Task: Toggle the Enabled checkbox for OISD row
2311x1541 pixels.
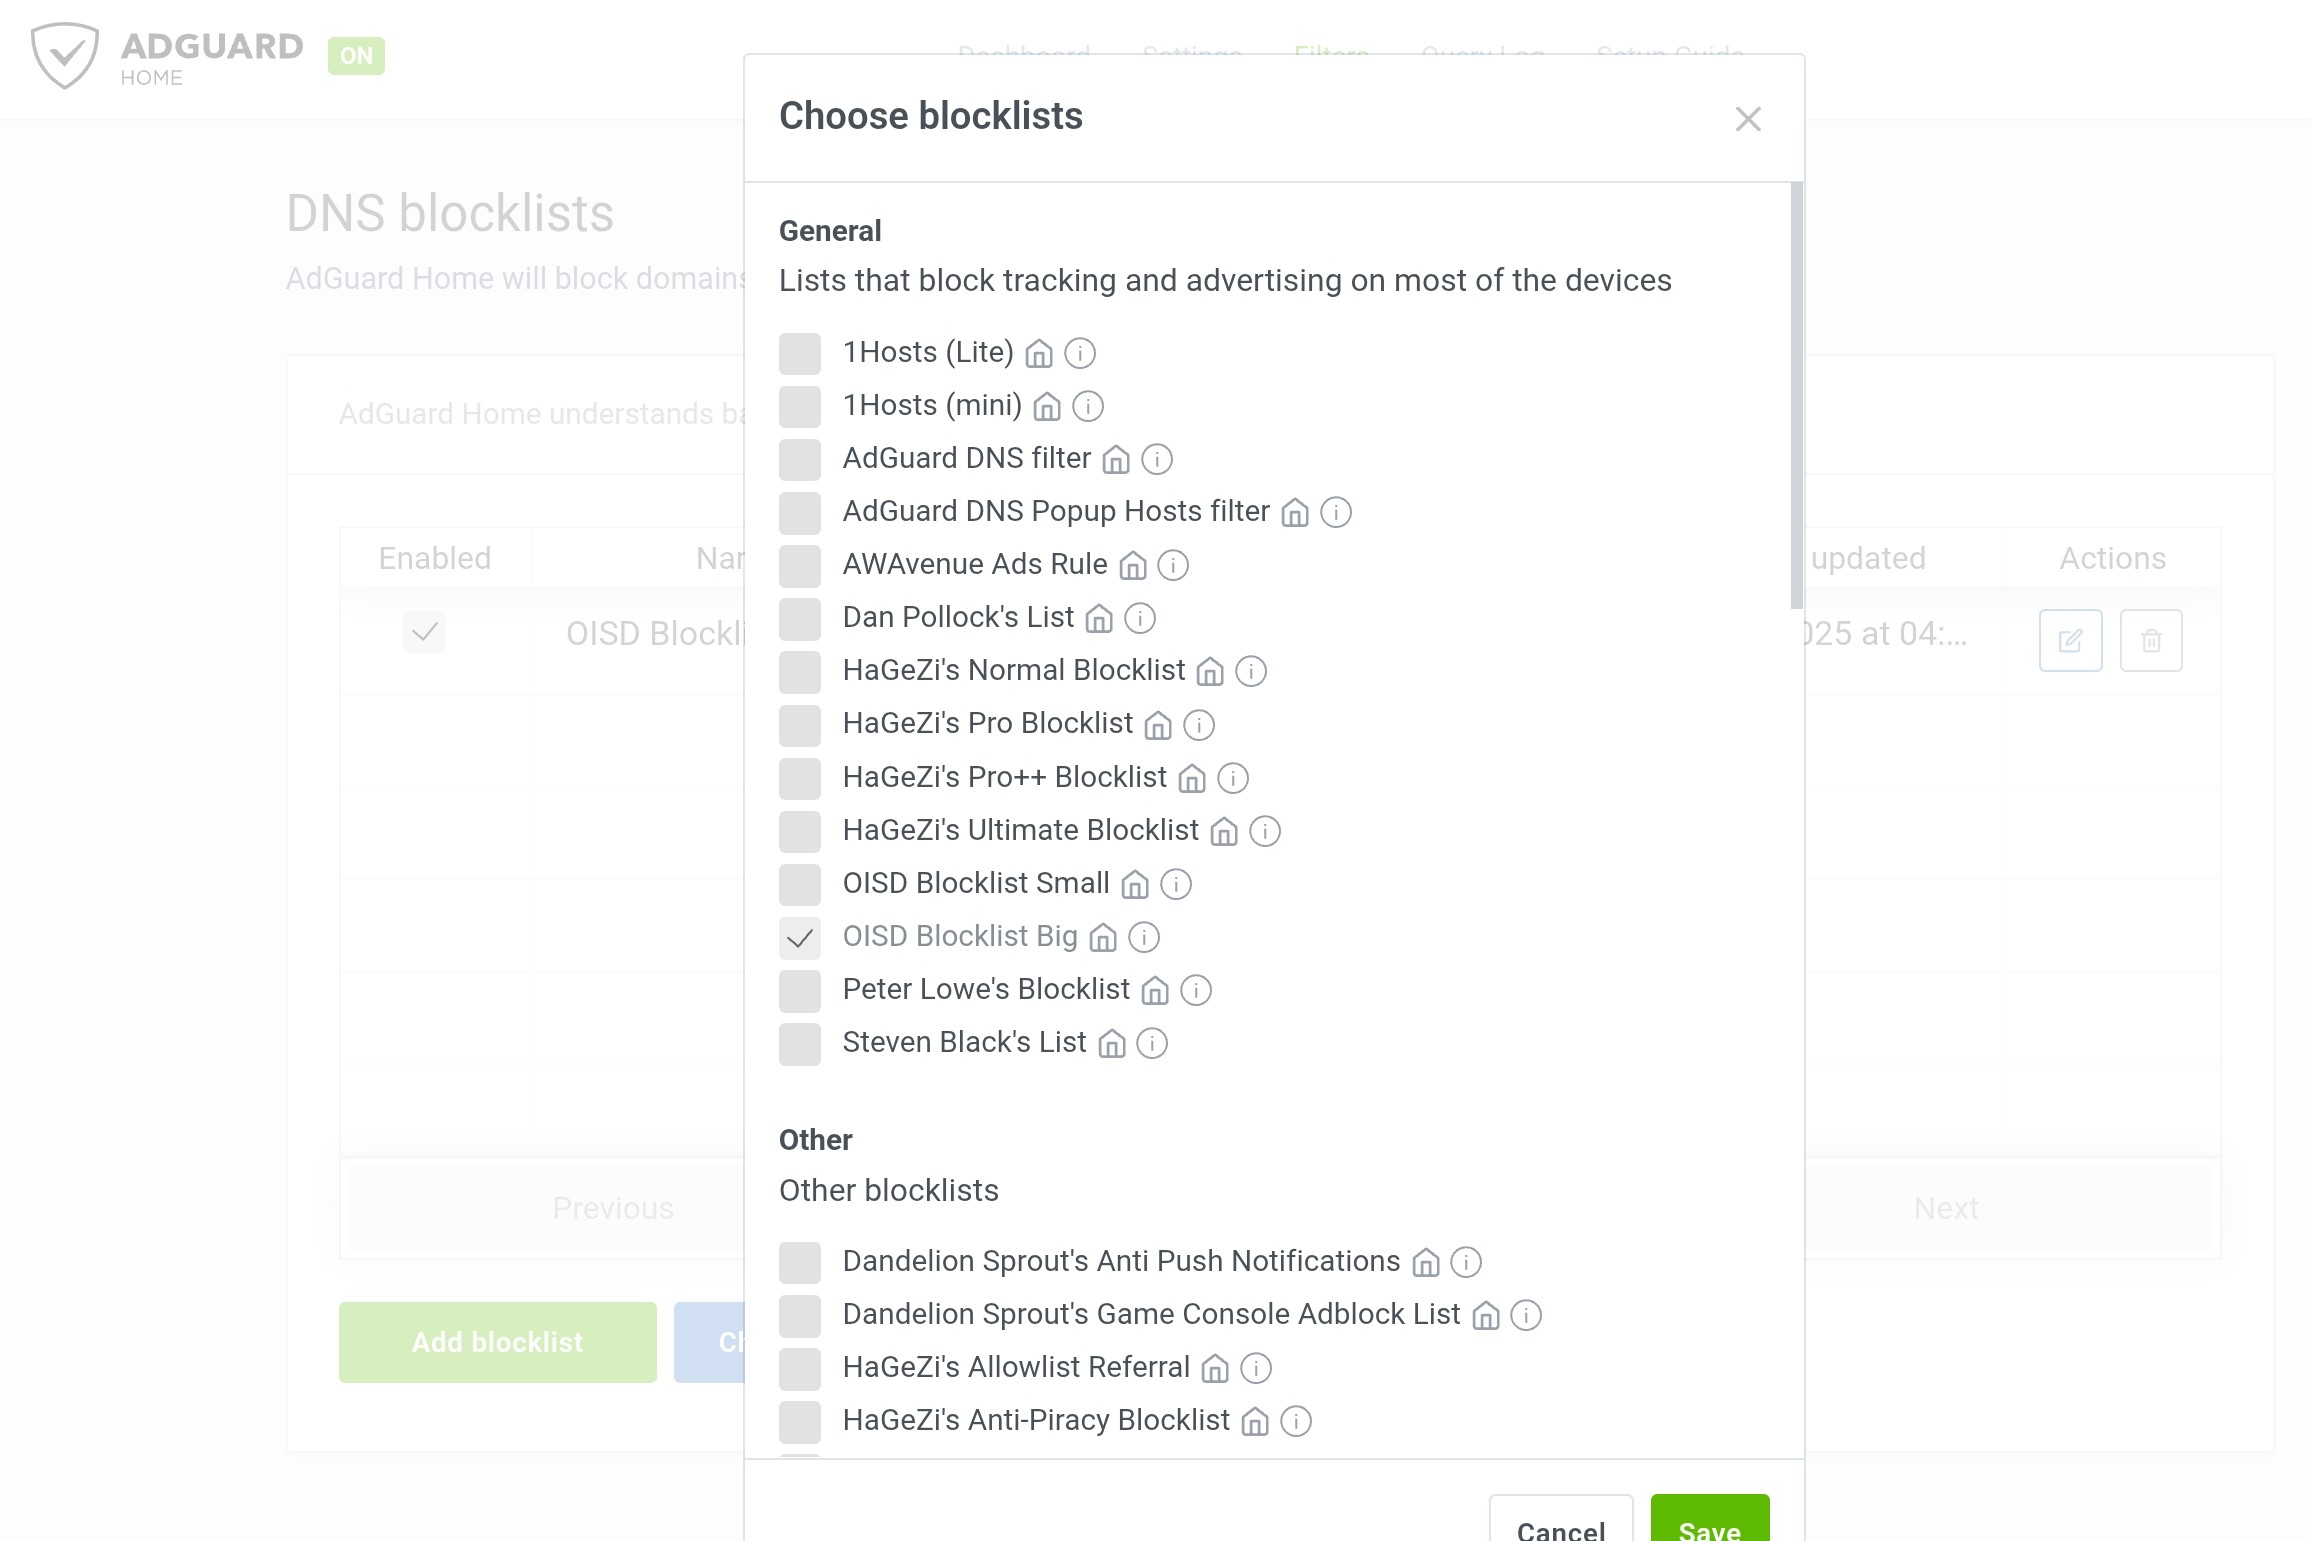Action: pos(424,632)
